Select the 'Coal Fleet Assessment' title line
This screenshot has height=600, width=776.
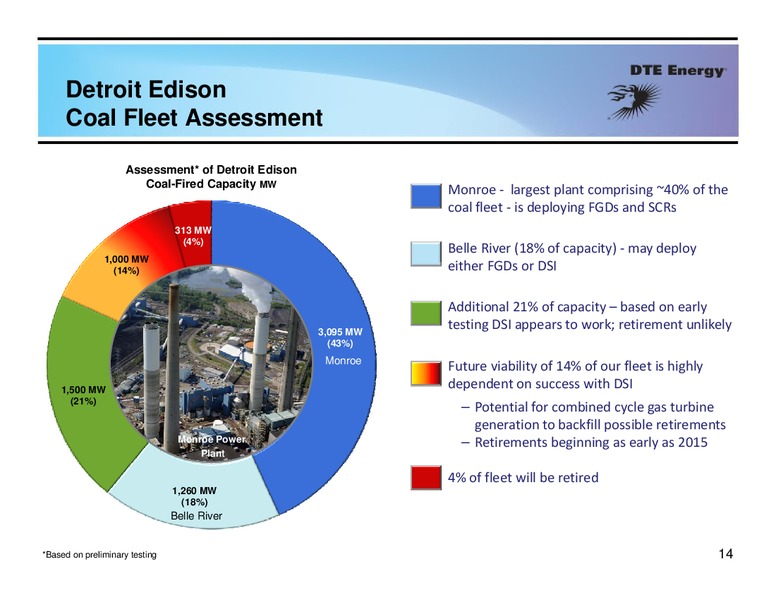tap(194, 118)
